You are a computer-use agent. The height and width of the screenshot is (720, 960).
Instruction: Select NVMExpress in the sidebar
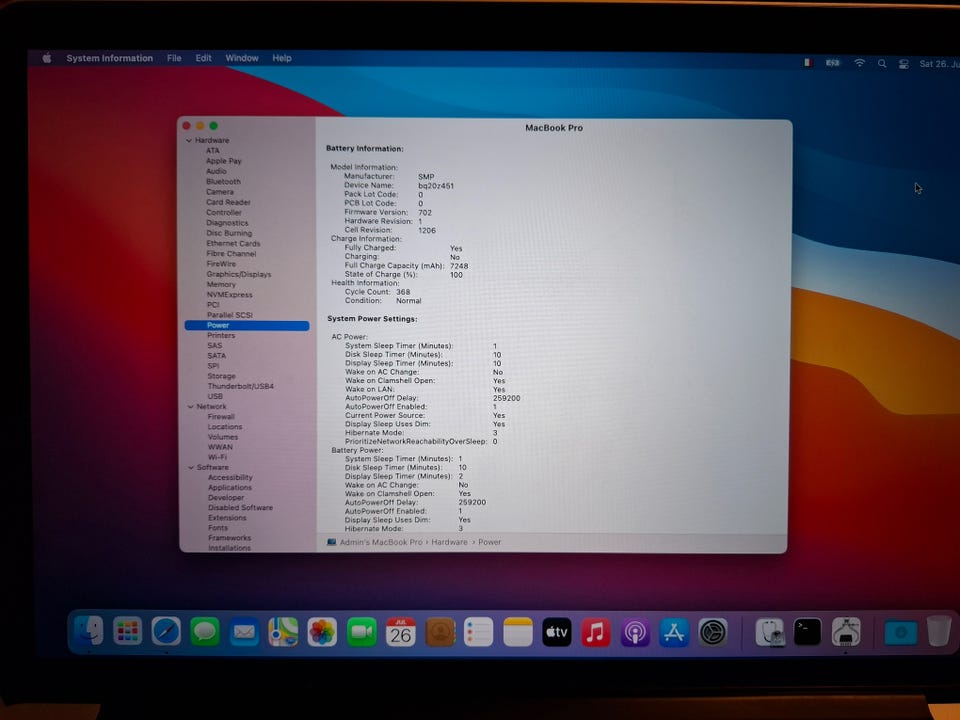(230, 294)
